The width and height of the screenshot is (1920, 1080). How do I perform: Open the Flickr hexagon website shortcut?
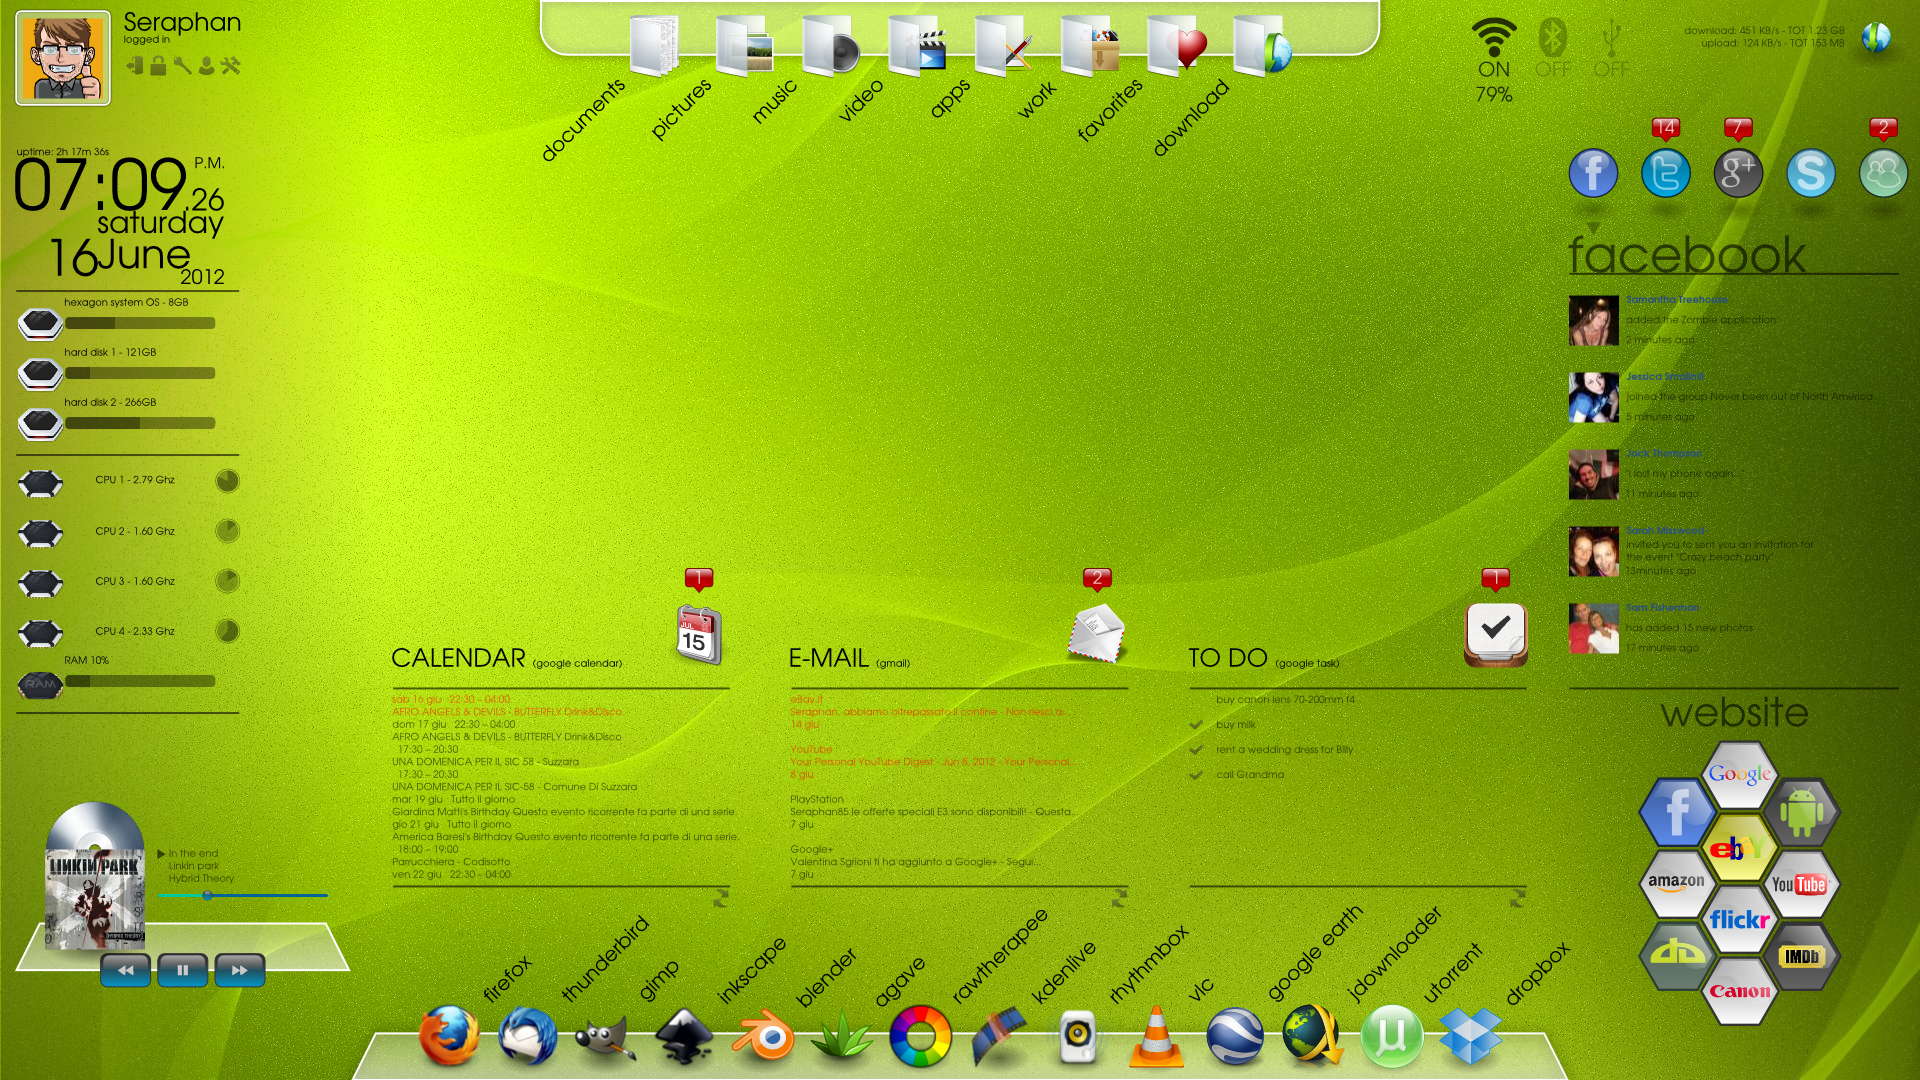(1739, 920)
